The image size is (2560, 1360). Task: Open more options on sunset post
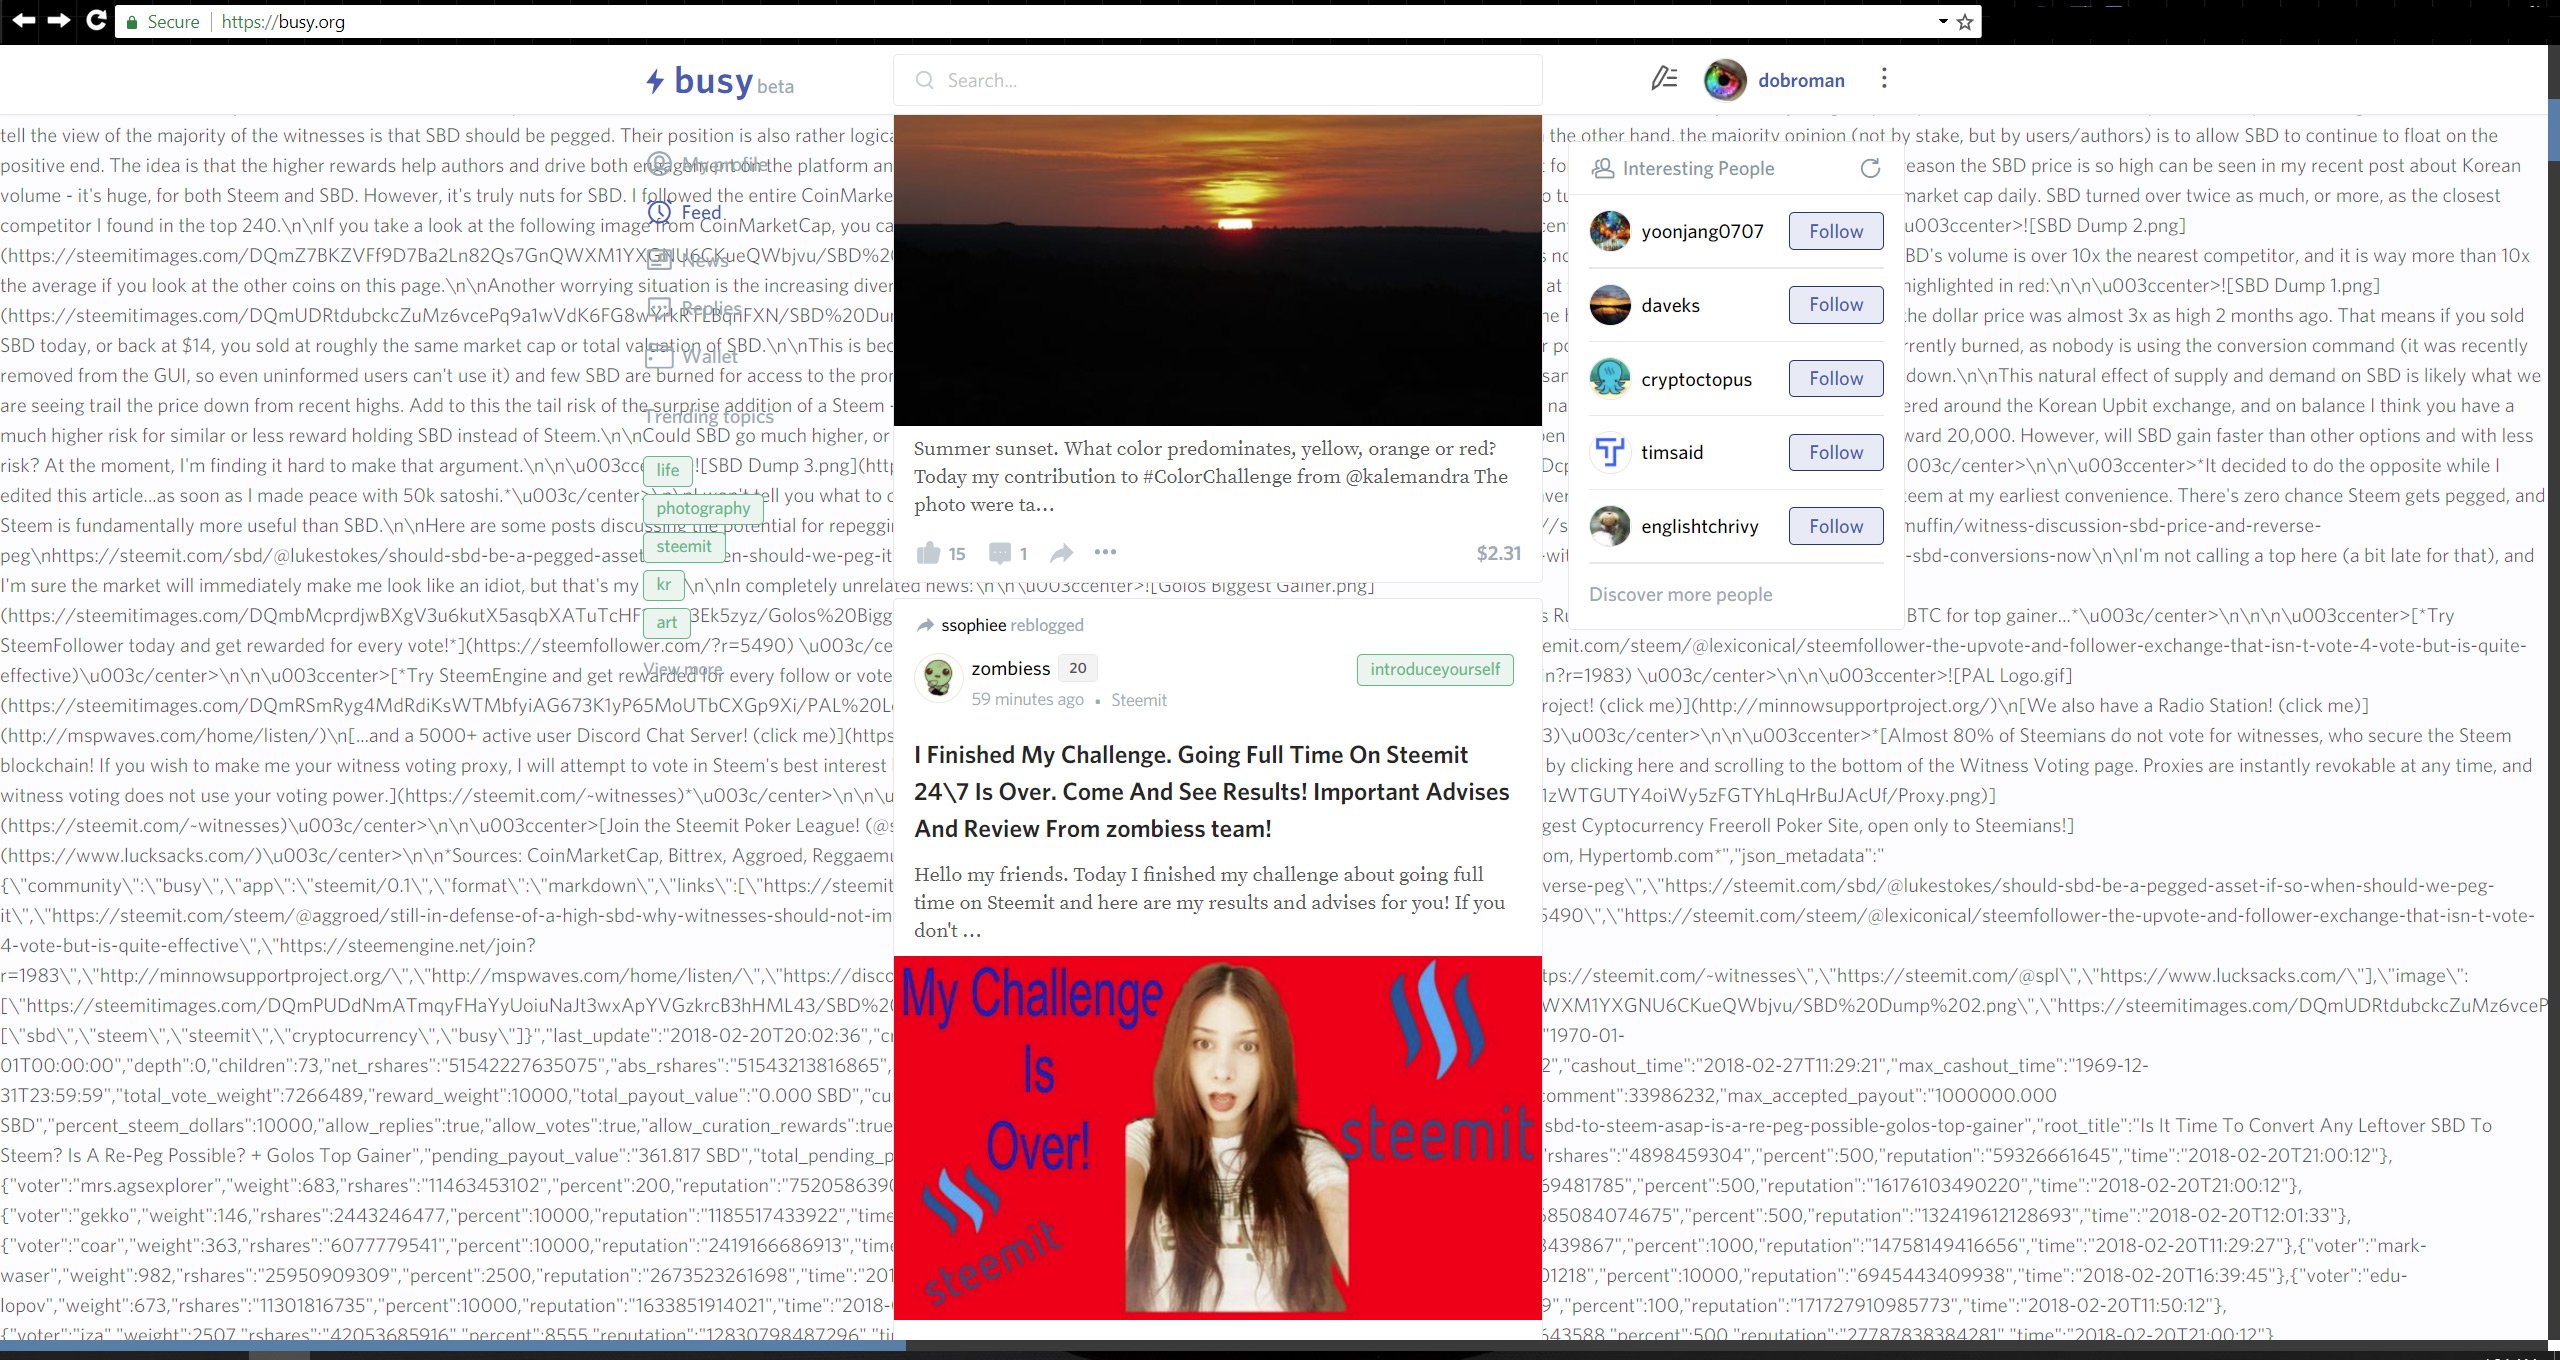pyautogui.click(x=1105, y=552)
